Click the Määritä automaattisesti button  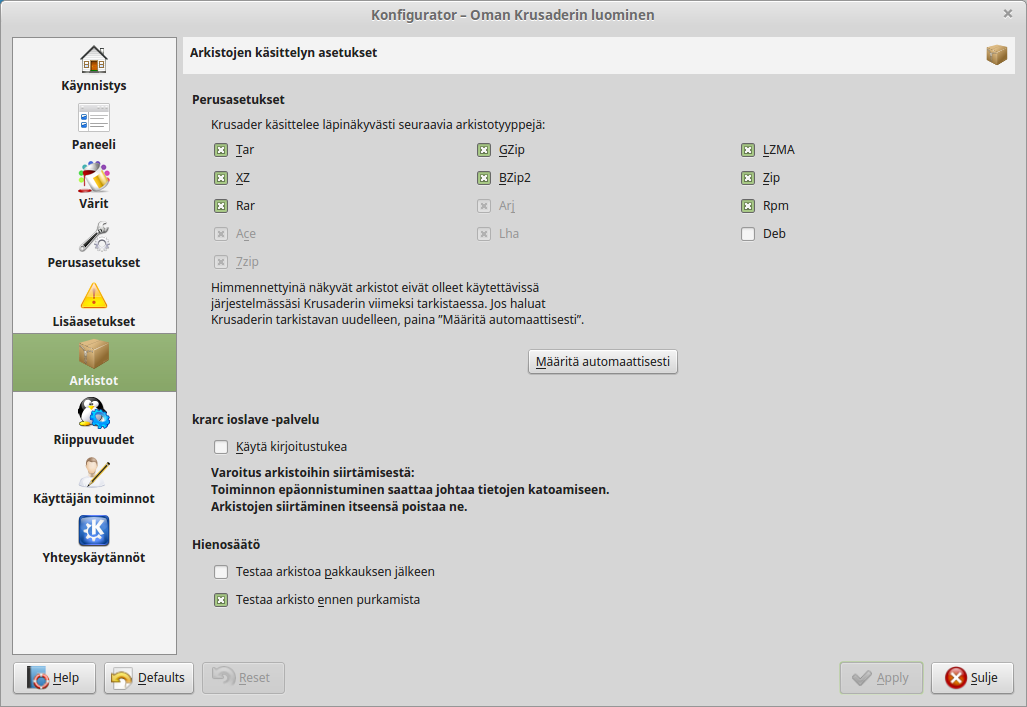(x=603, y=362)
